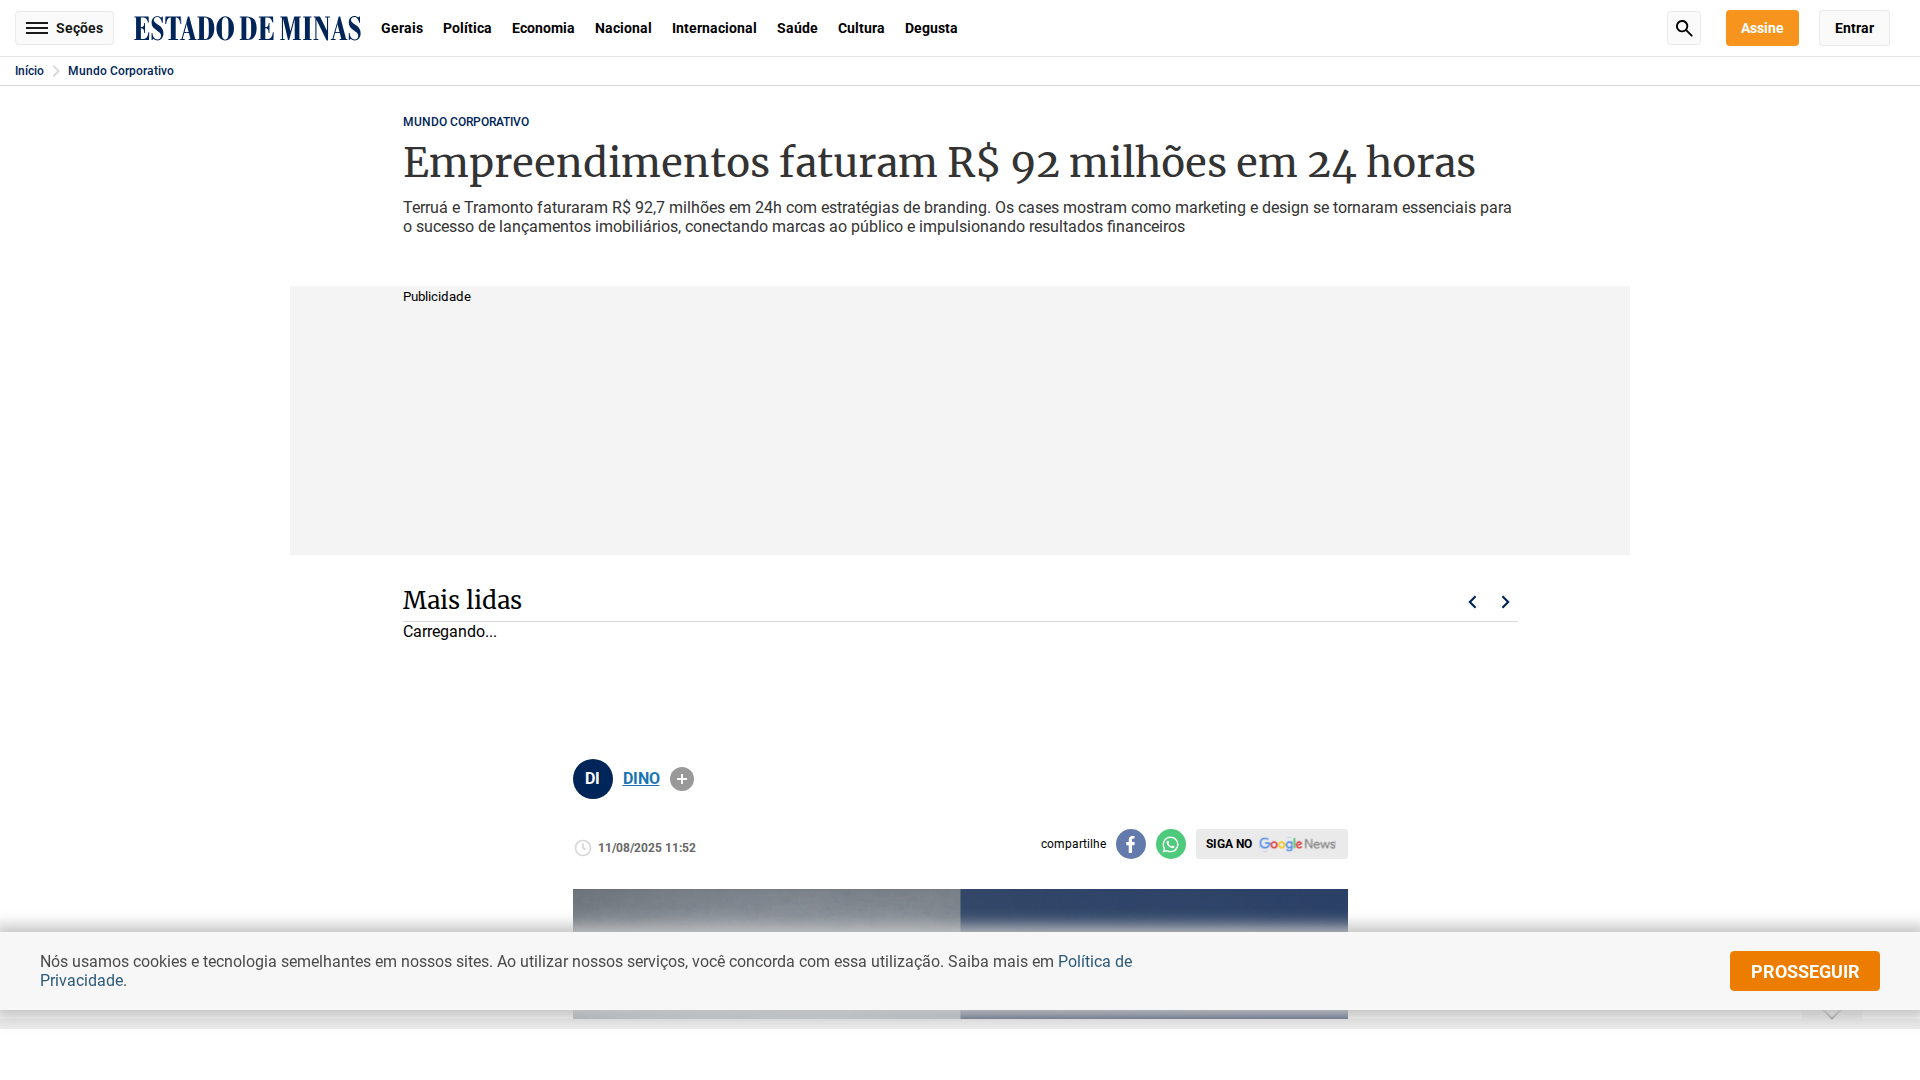Follow on Google News button
Viewport: 1920px width, 1080px height.
tap(1272, 844)
